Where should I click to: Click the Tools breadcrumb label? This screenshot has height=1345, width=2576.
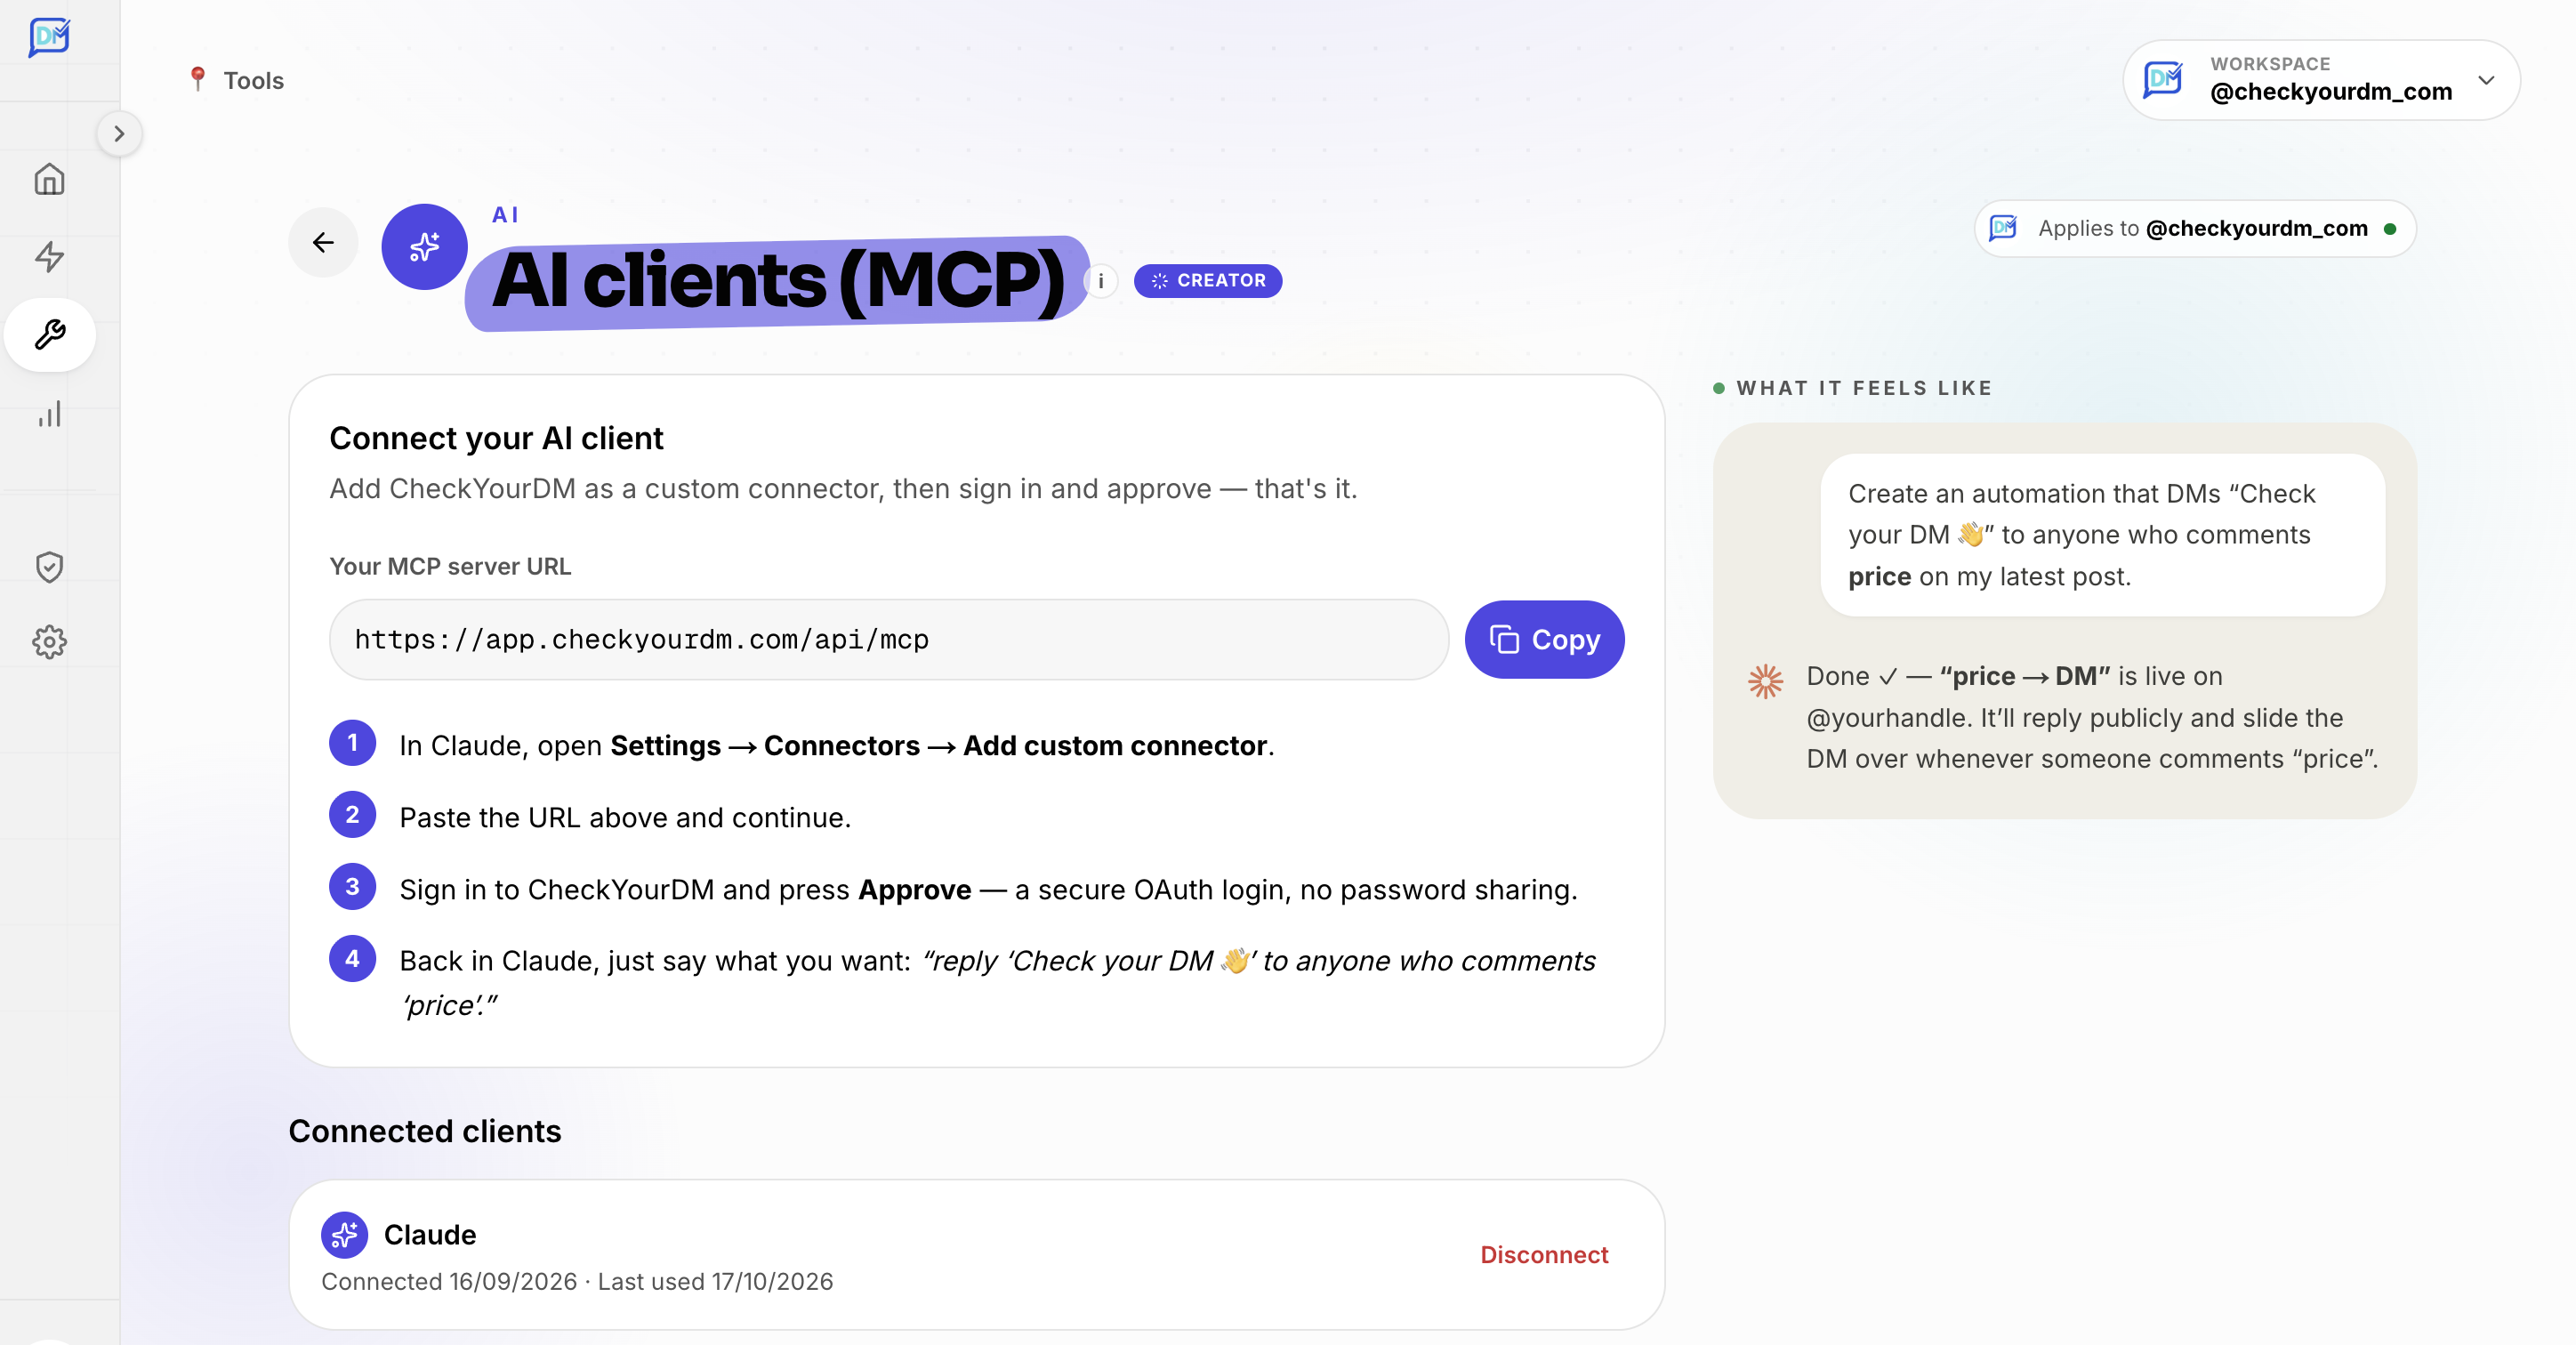254,81
